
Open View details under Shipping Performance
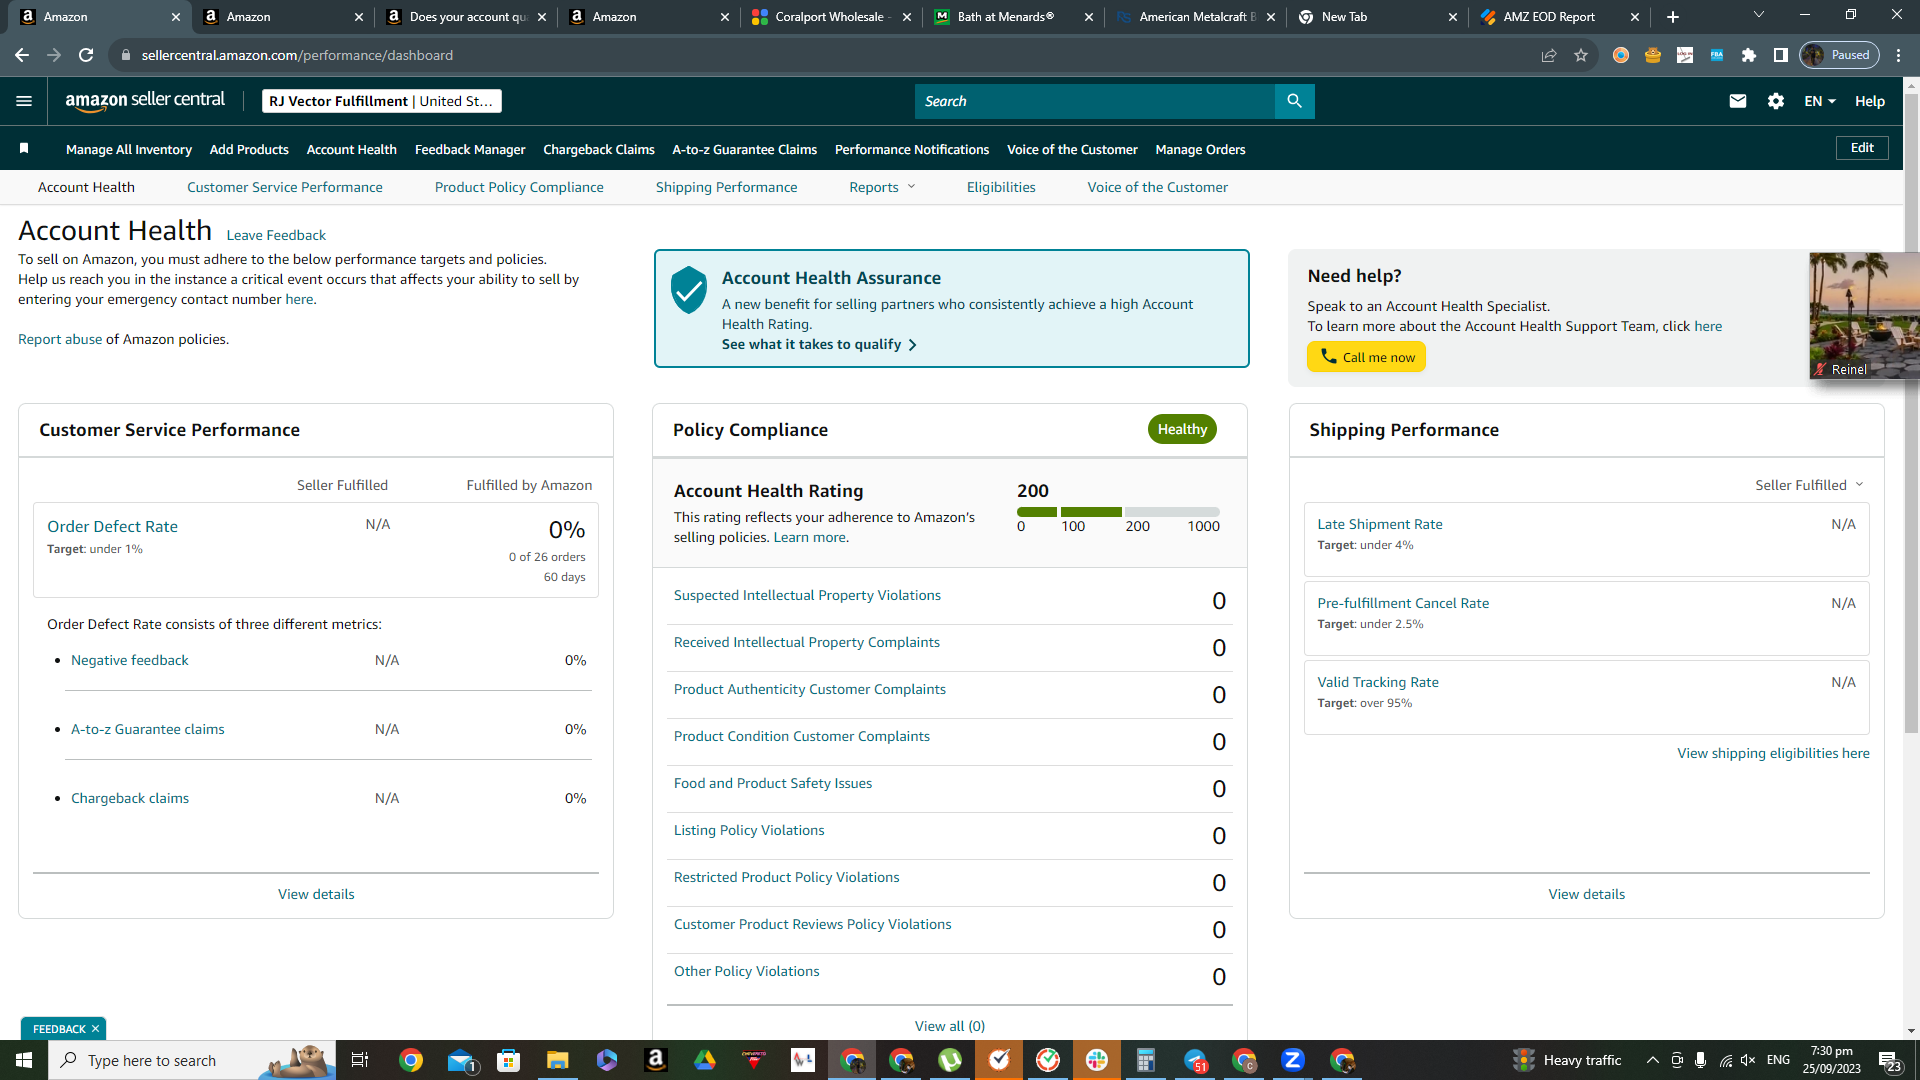pos(1587,894)
